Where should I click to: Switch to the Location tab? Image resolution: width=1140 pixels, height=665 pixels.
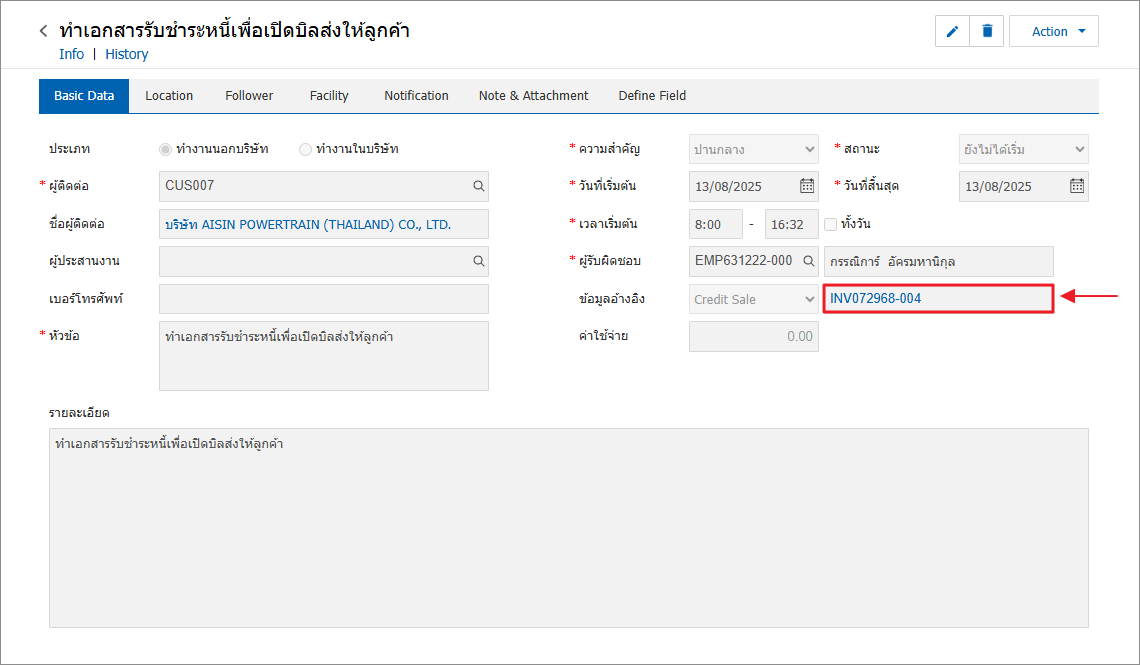(169, 96)
